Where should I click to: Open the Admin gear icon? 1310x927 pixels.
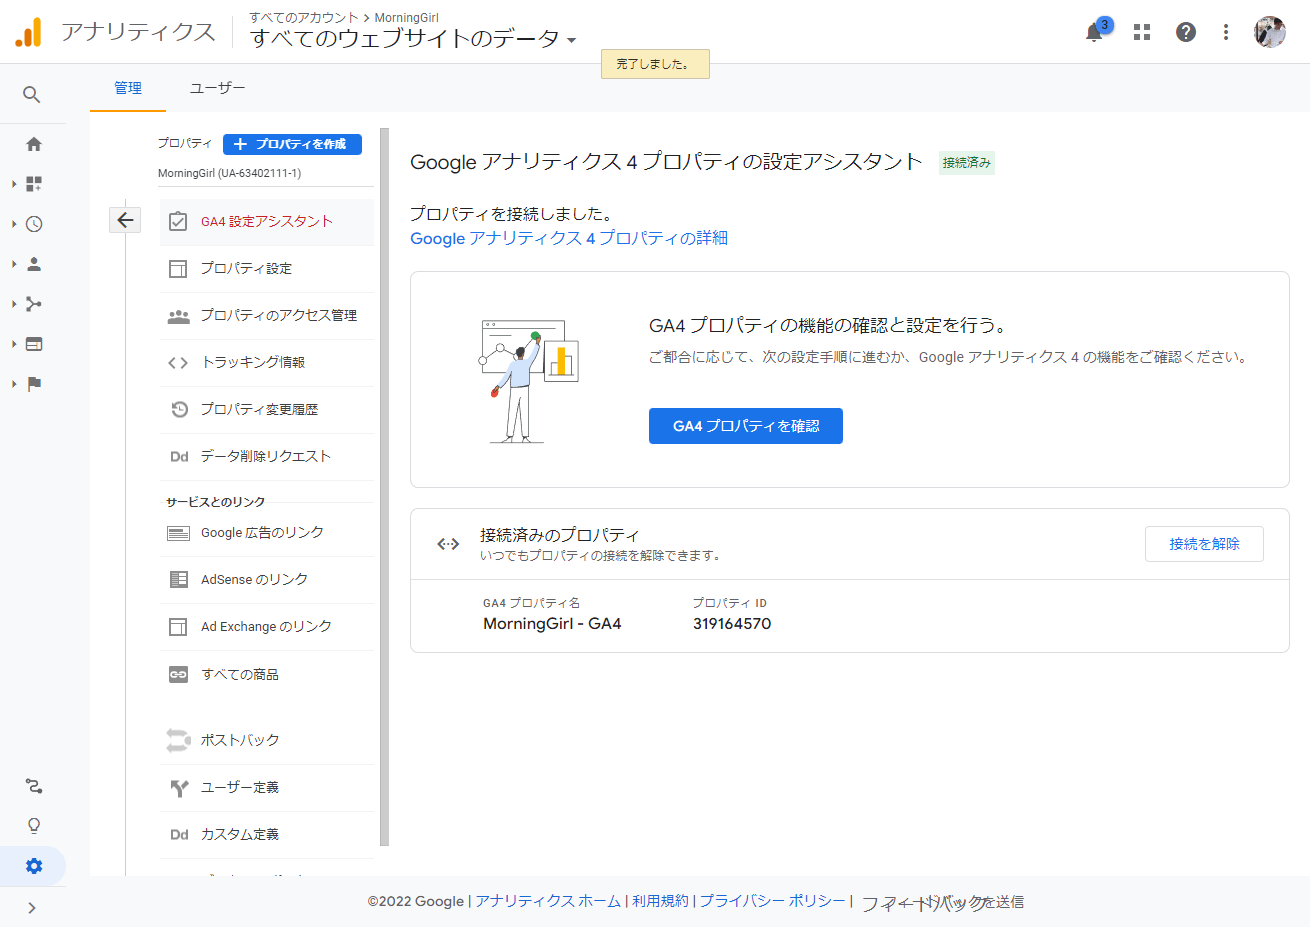pyautogui.click(x=34, y=866)
